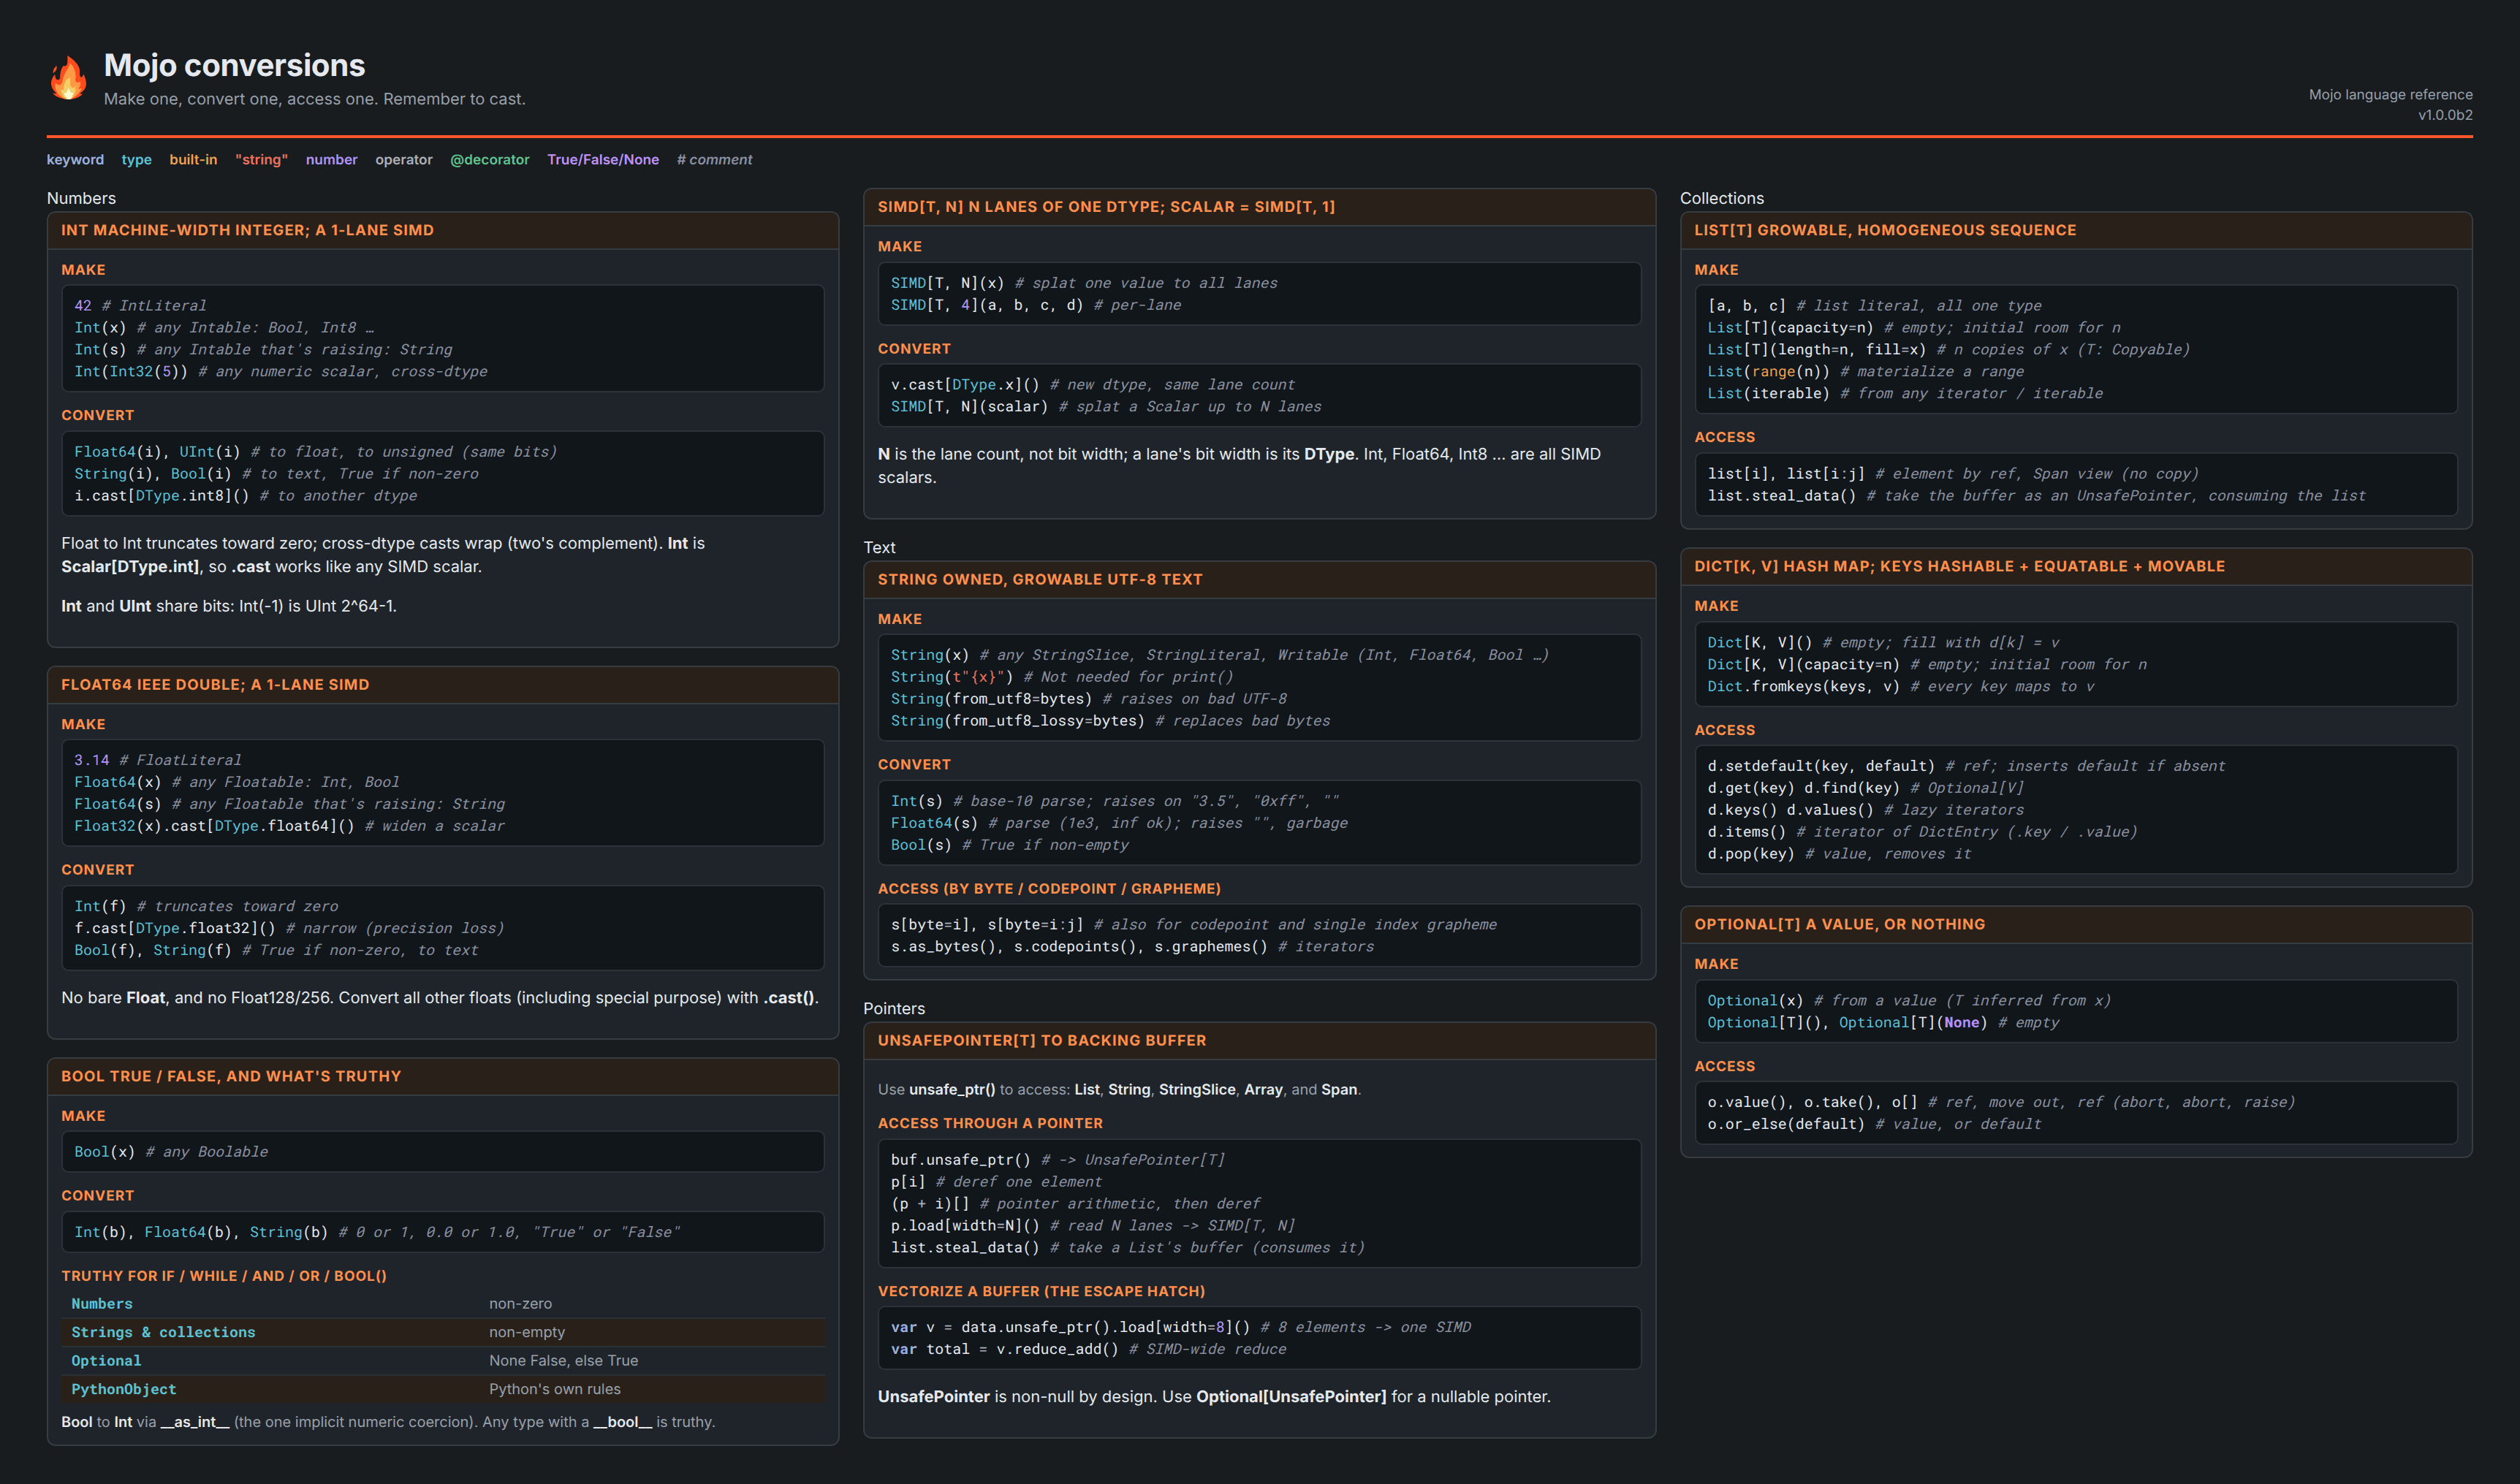Click the 'Optional' row in truthy table

[x=443, y=1361]
